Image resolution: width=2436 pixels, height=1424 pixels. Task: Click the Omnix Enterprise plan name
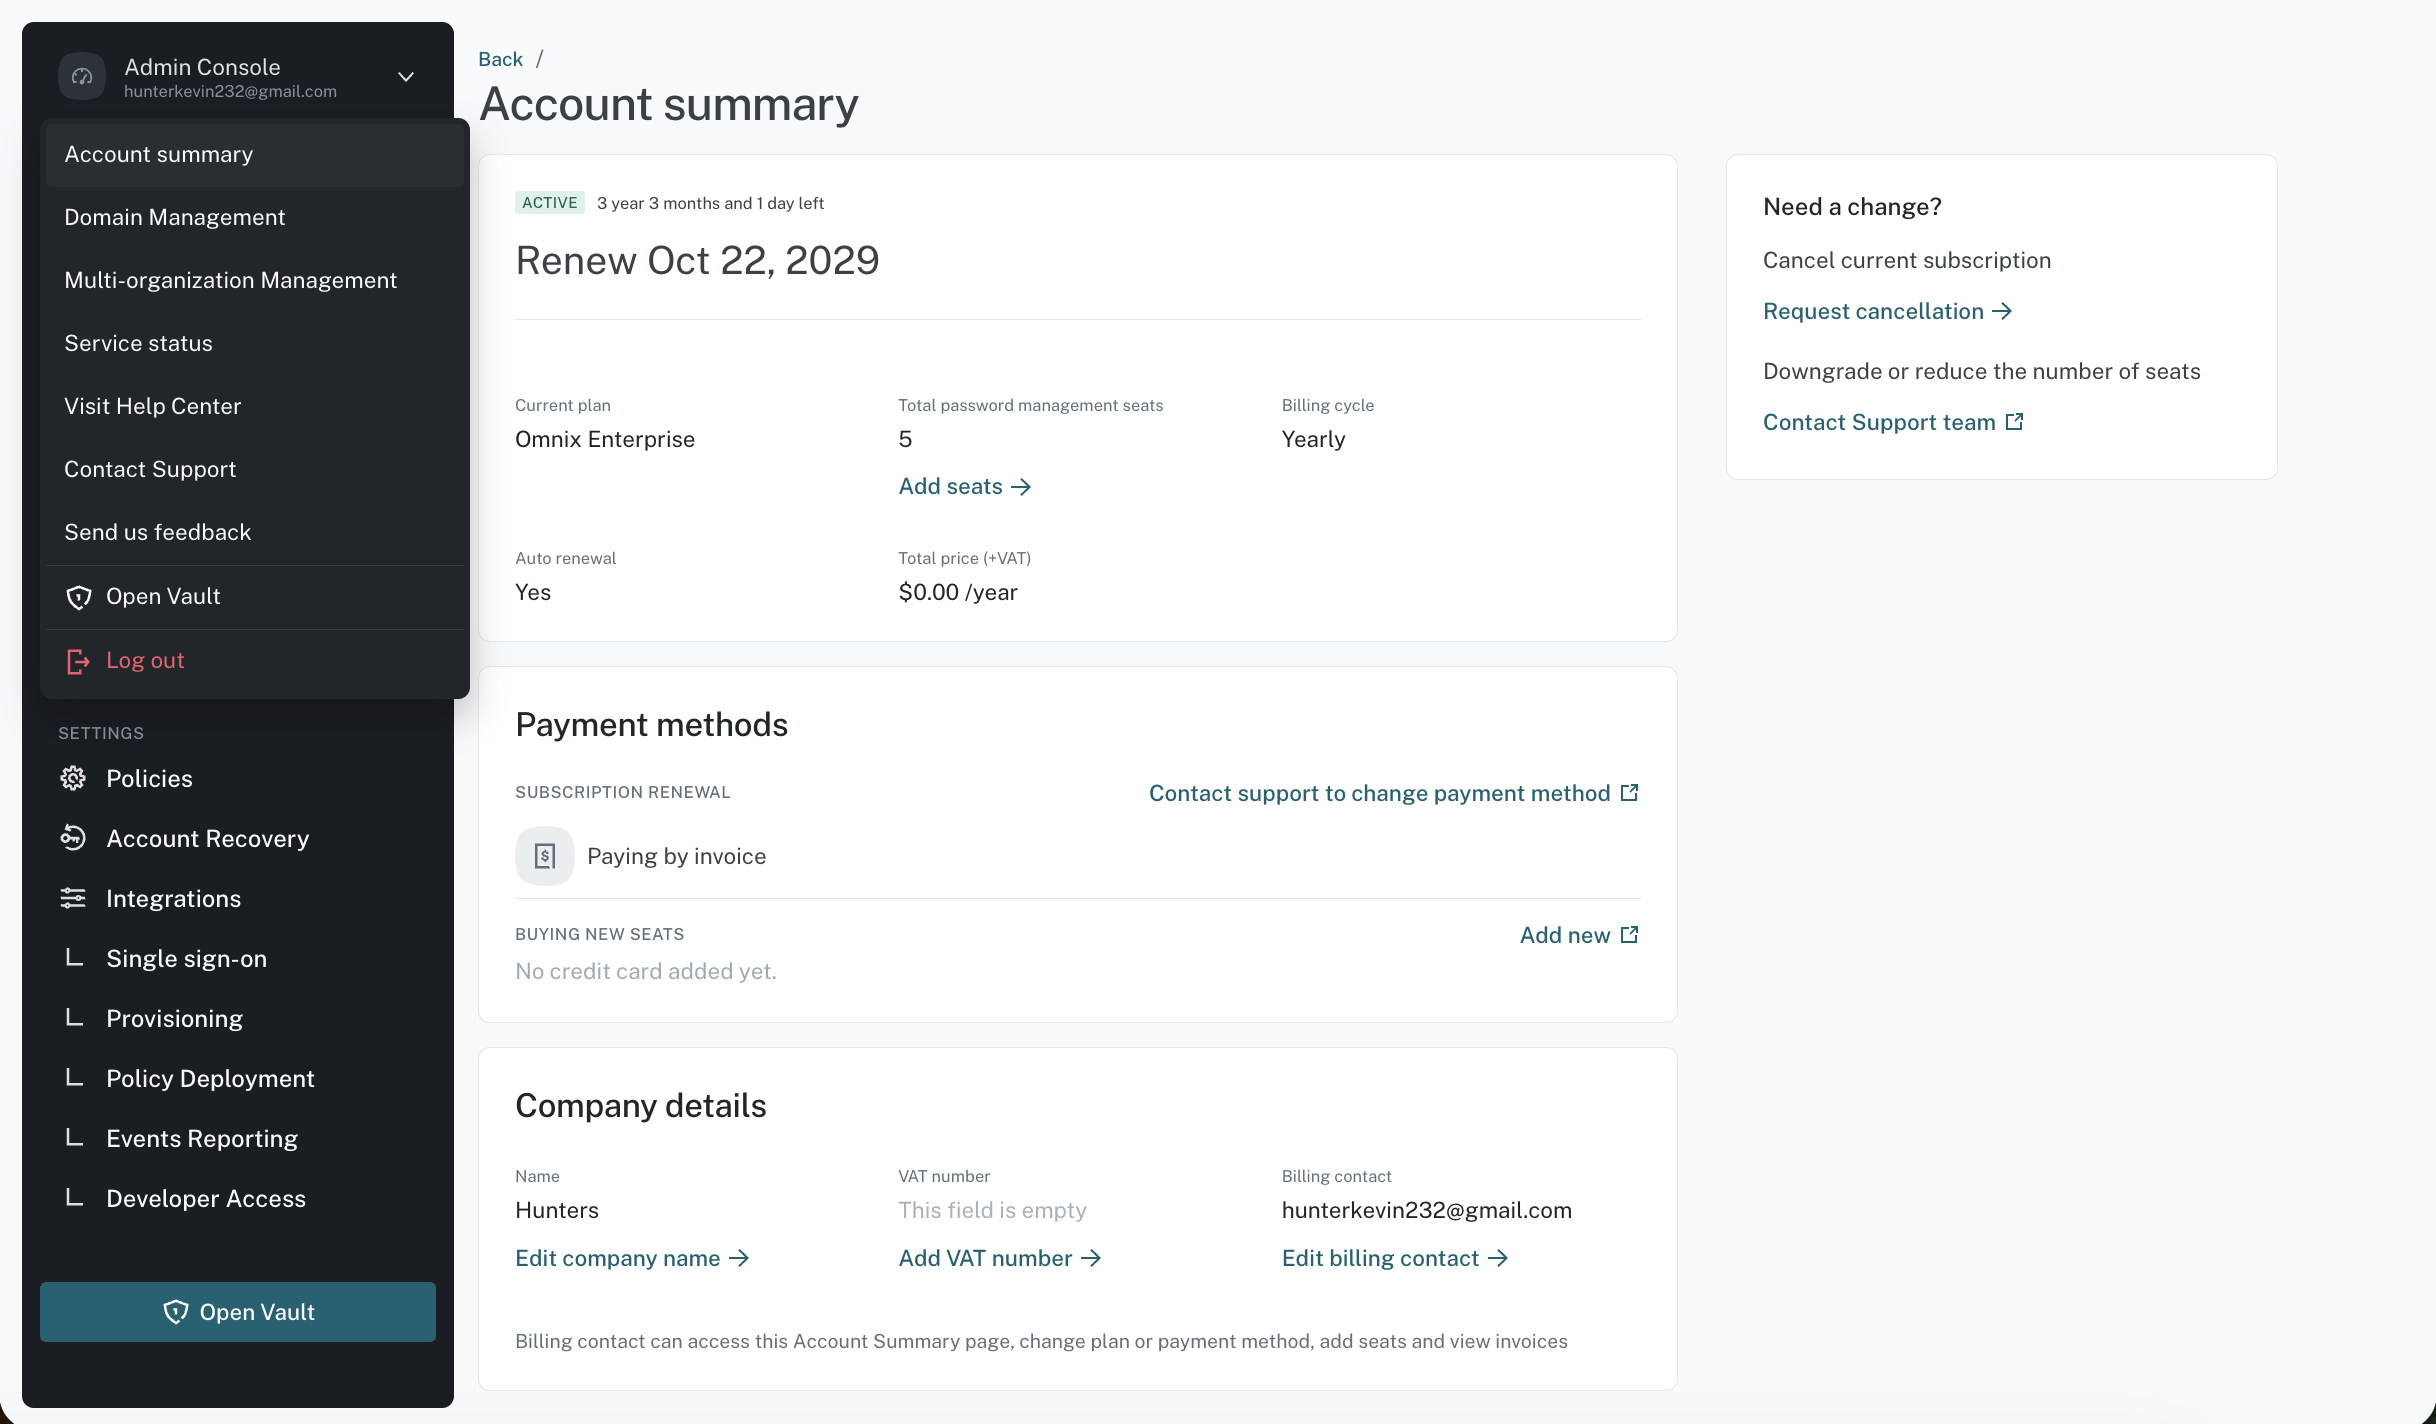605,439
